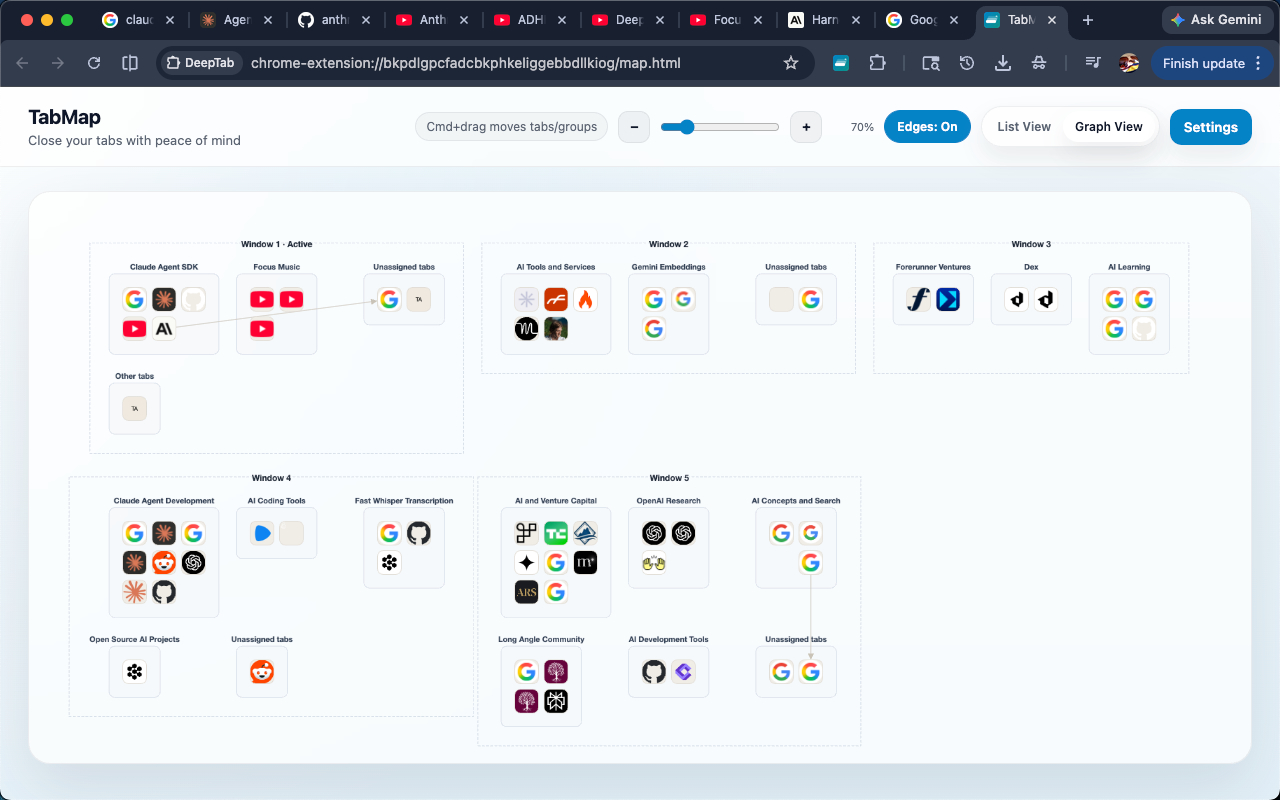This screenshot has height=800, width=1280.
Task: Switch to the anth GitHub browser tab
Action: point(335,20)
